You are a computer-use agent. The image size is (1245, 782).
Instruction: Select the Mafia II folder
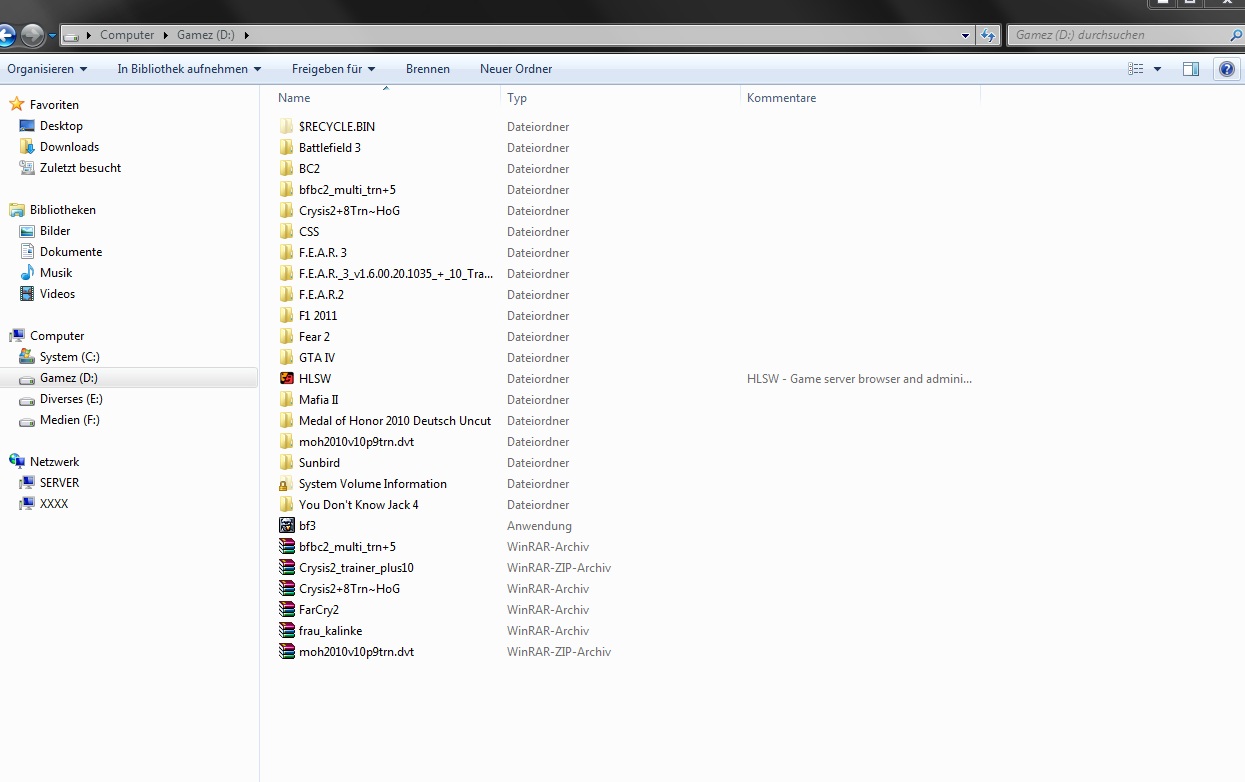(319, 400)
